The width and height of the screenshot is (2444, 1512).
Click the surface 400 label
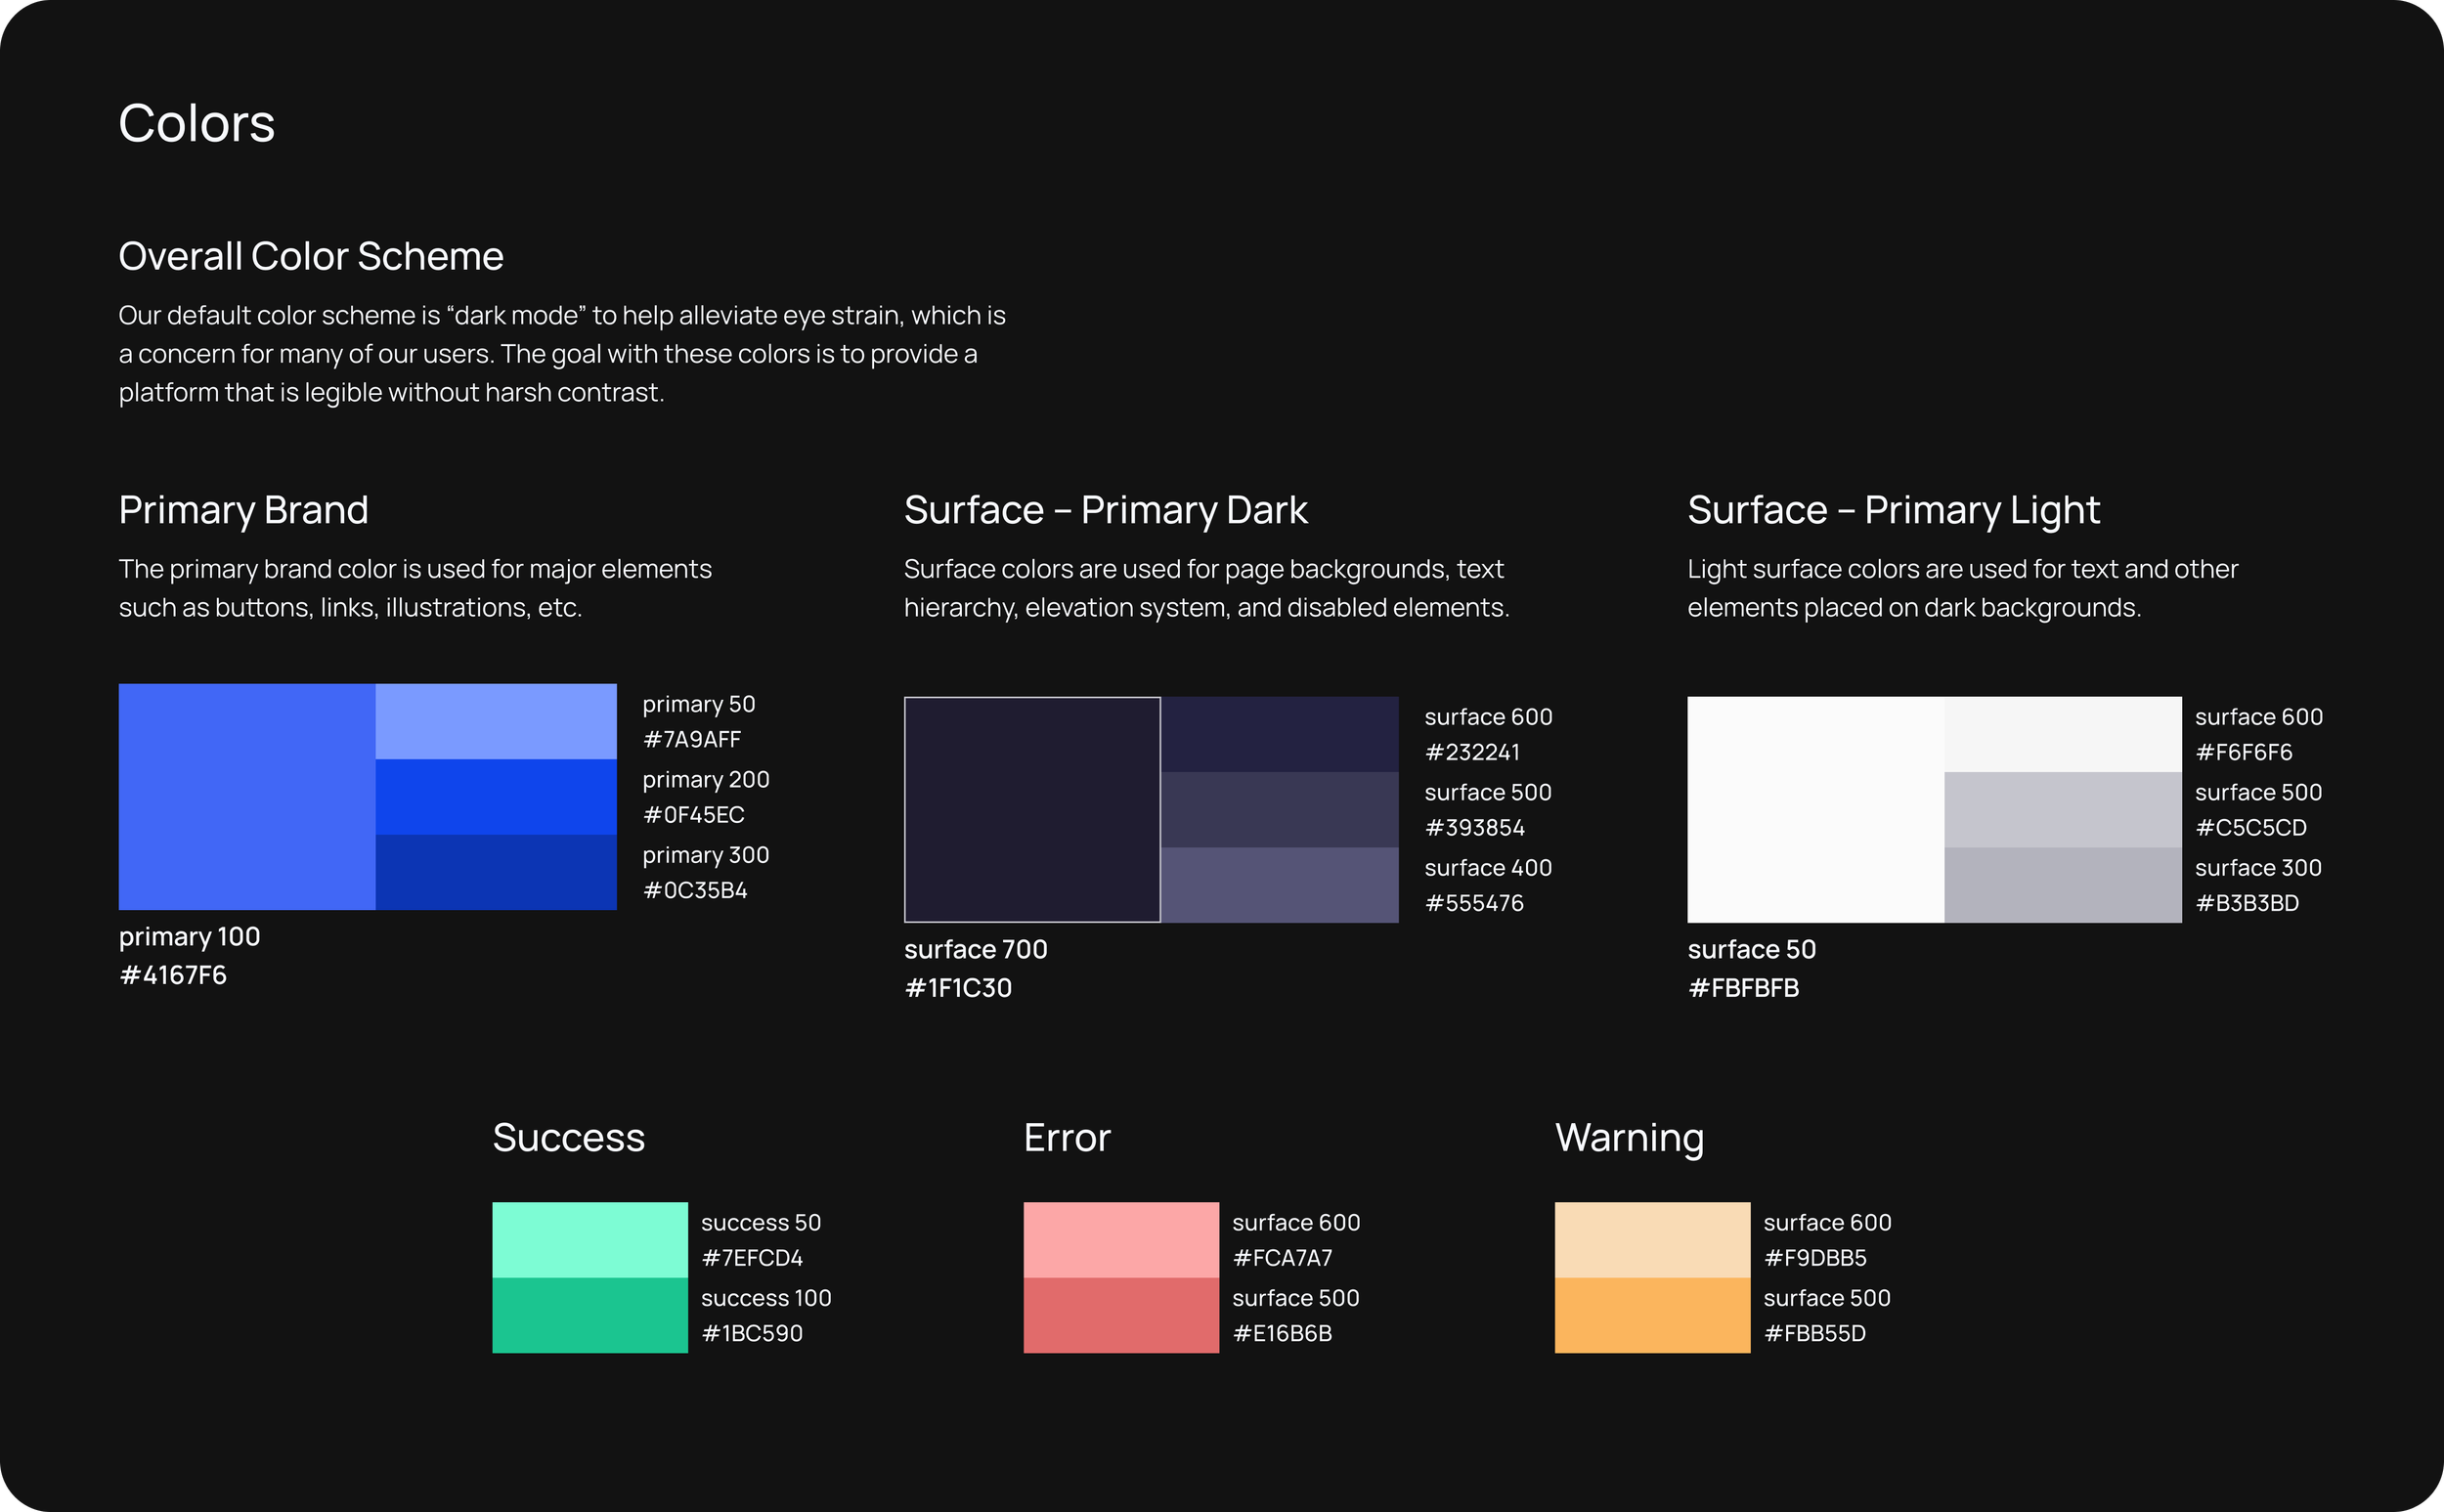(x=1488, y=868)
